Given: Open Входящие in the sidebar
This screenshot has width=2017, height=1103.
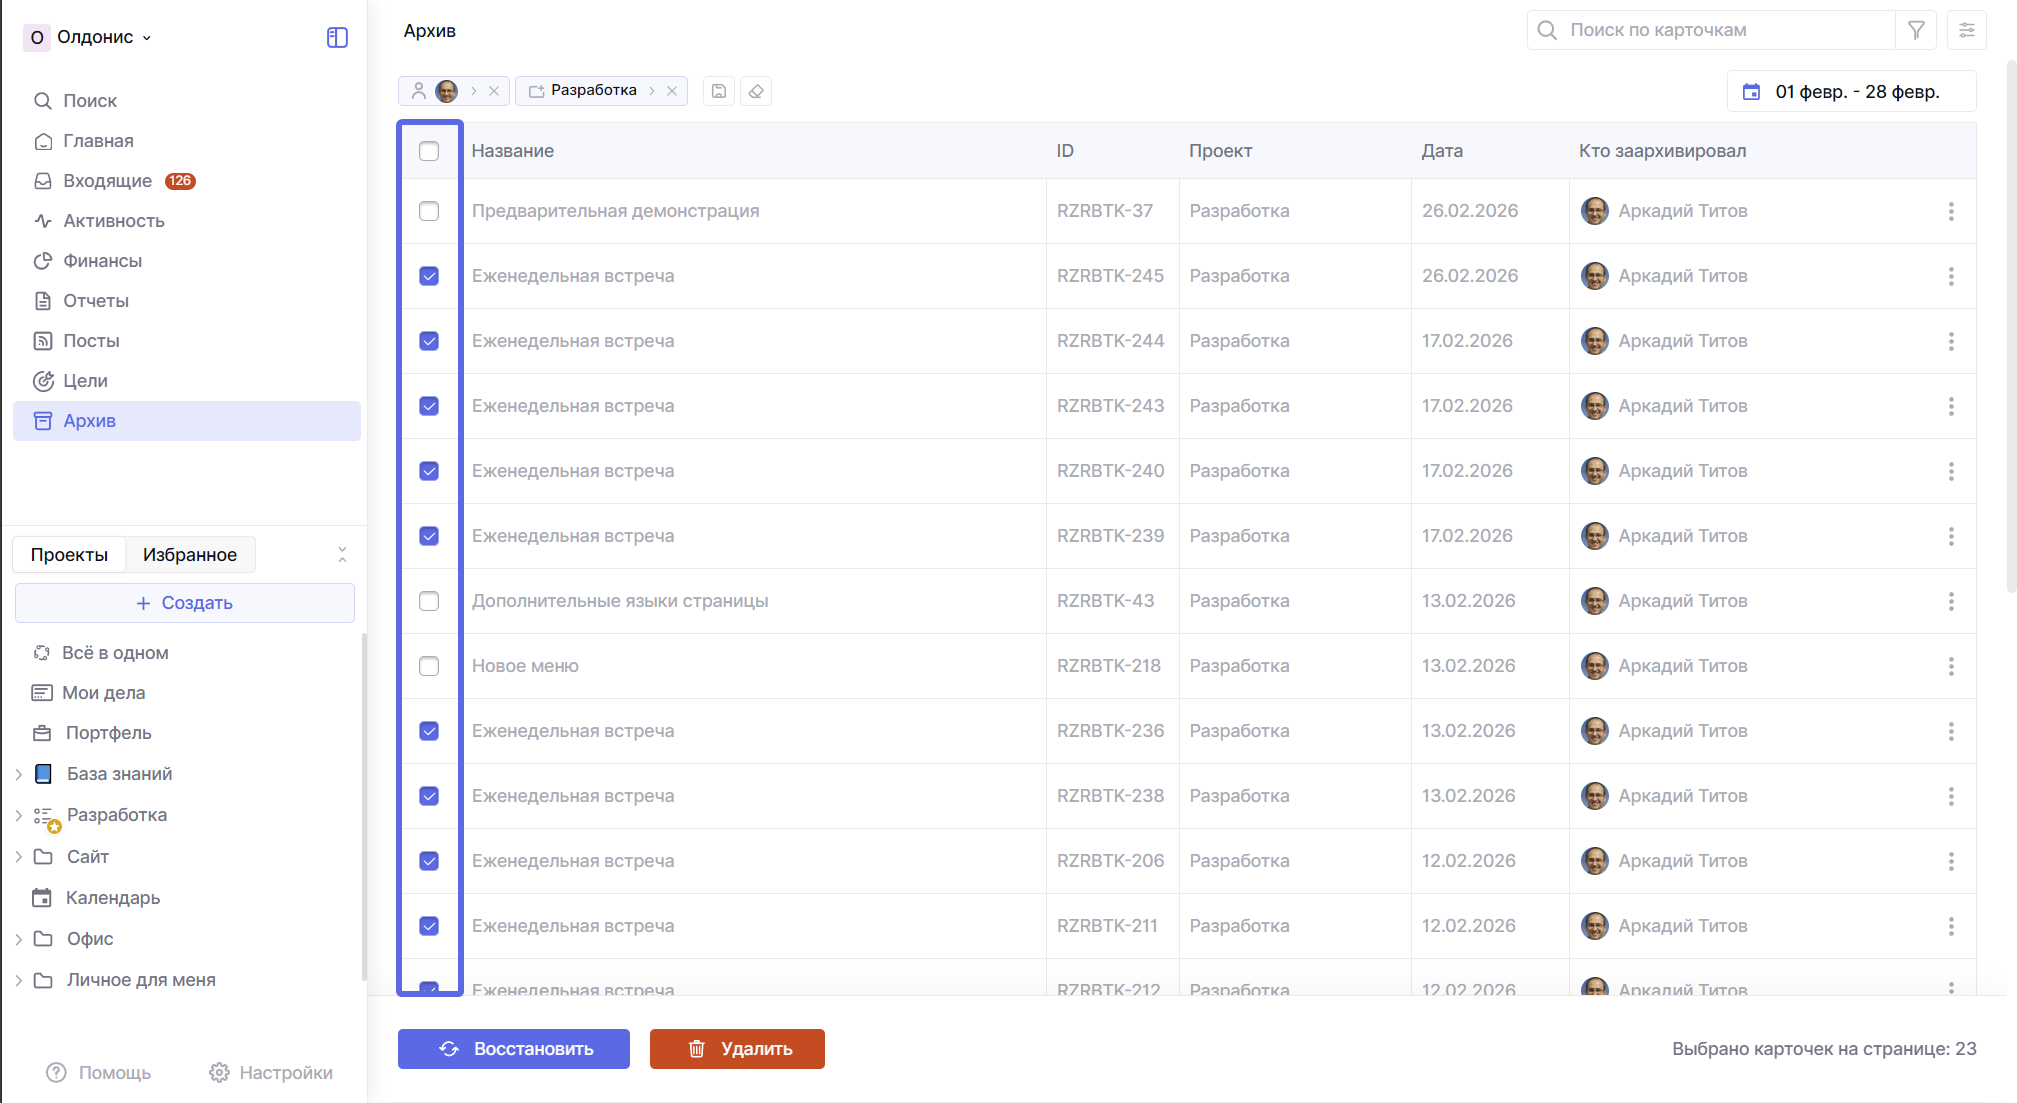Looking at the screenshot, I should pyautogui.click(x=107, y=181).
